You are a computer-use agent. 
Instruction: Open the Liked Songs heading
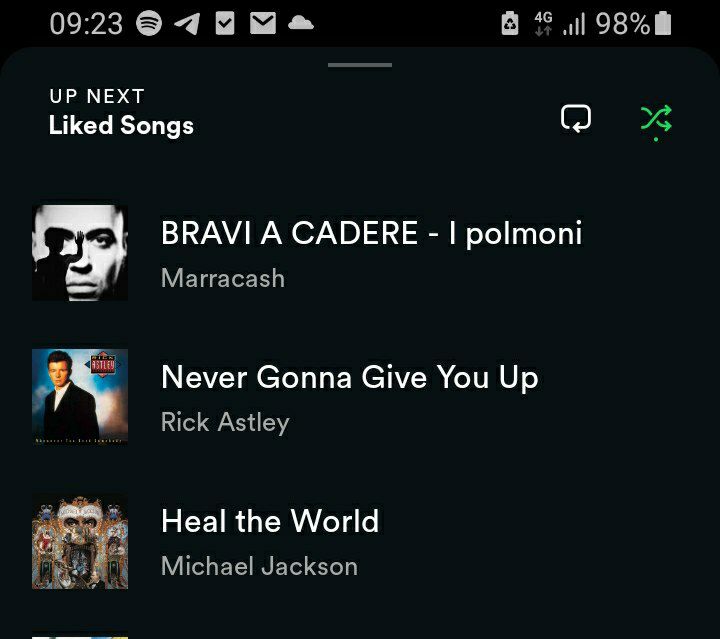point(121,125)
